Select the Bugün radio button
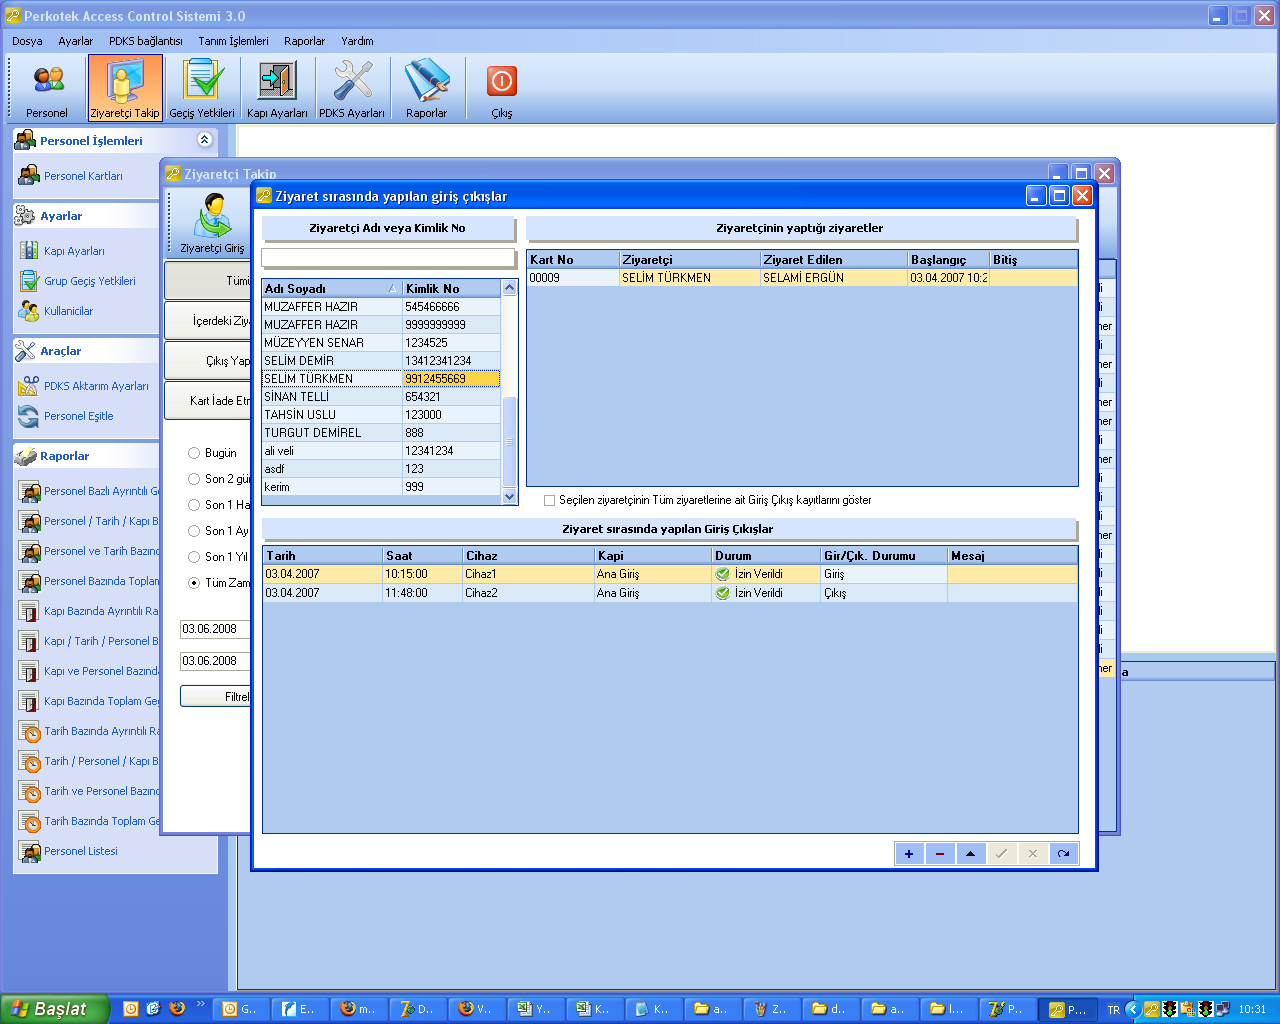Image resolution: width=1280 pixels, height=1024 pixels. point(194,453)
